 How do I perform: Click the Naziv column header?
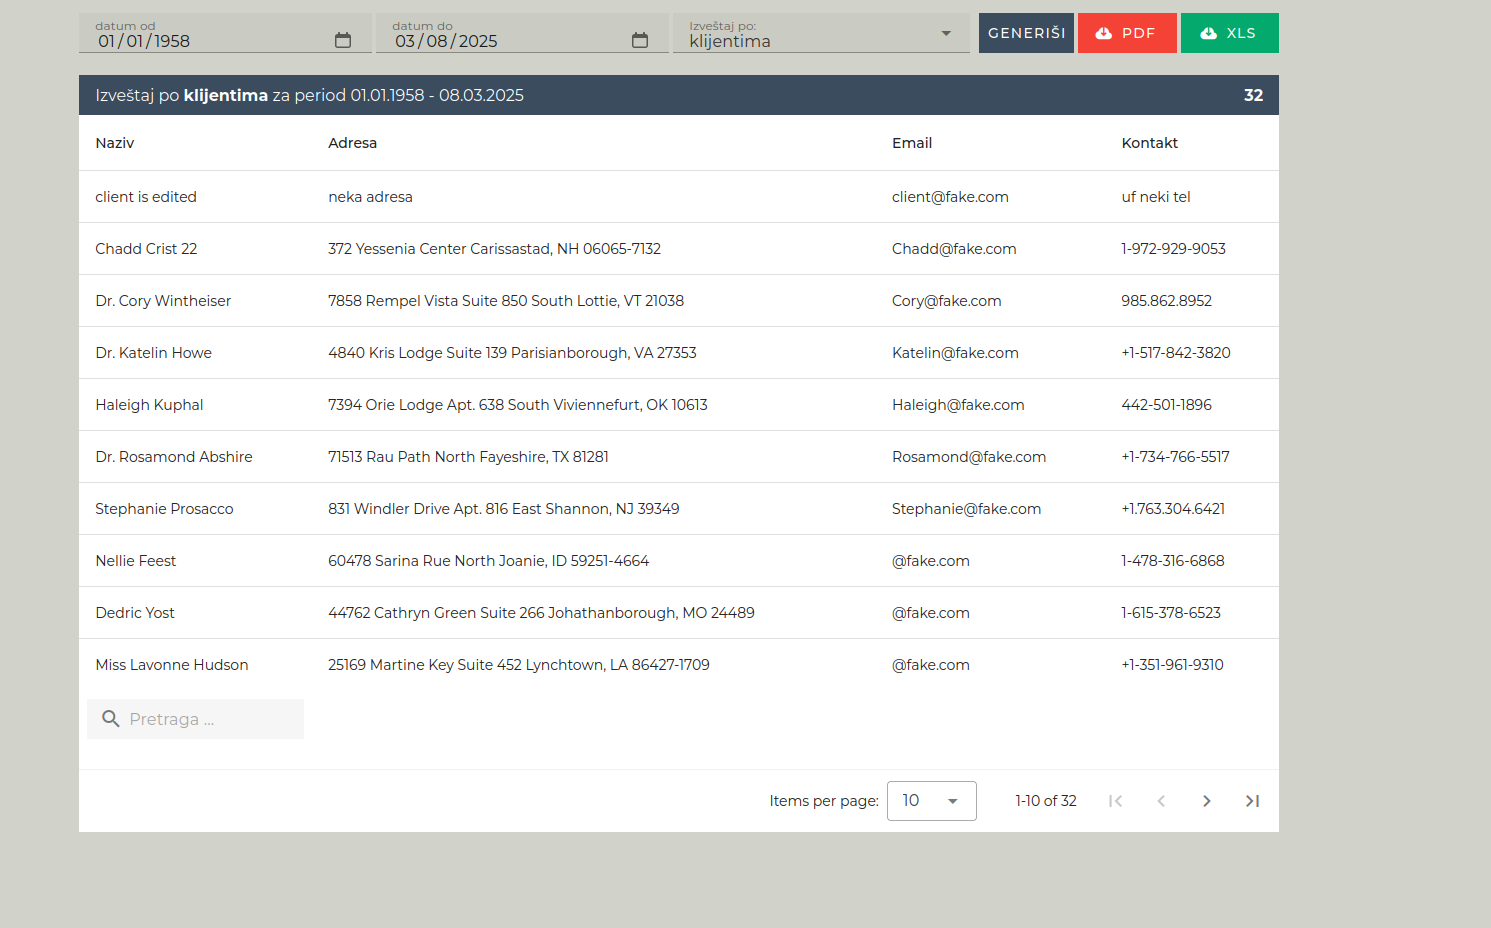pos(115,143)
